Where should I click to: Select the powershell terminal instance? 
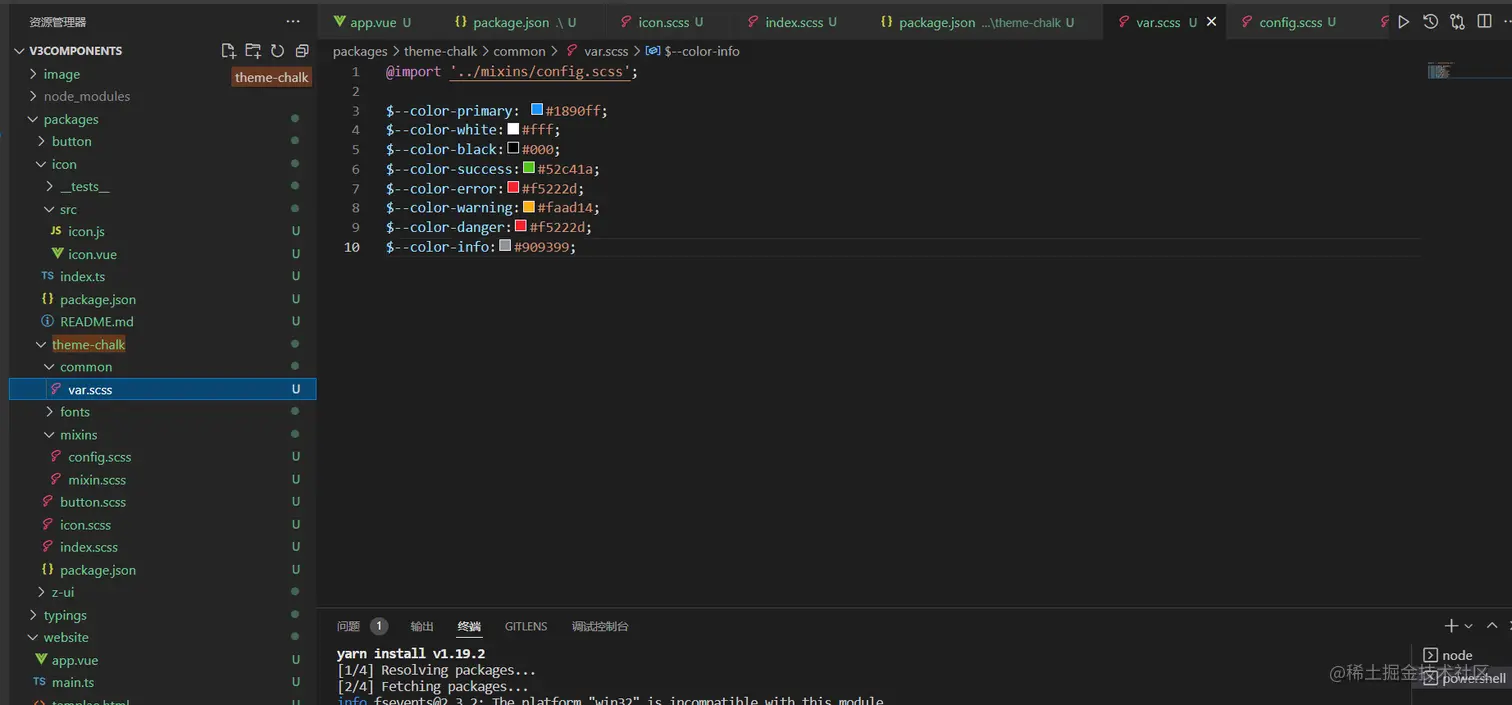(1464, 679)
